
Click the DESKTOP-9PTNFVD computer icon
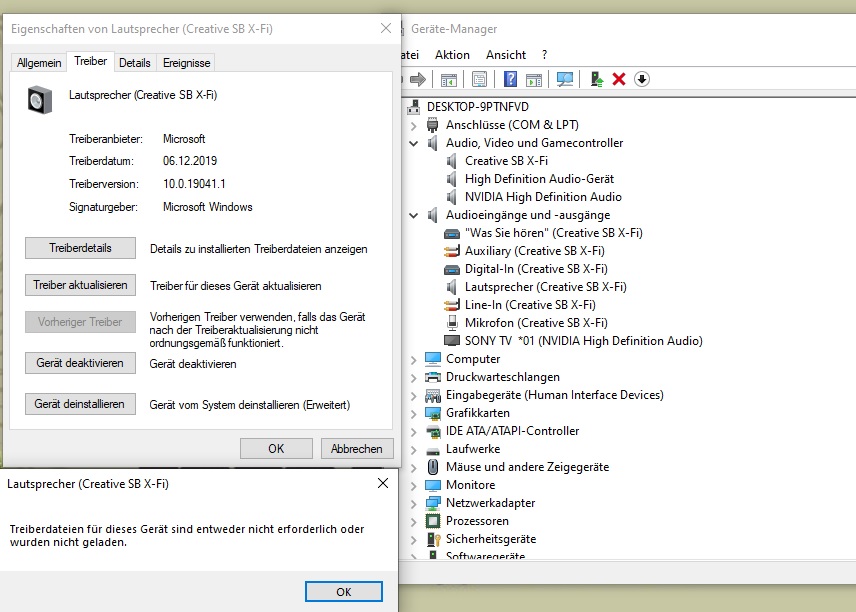(x=414, y=106)
